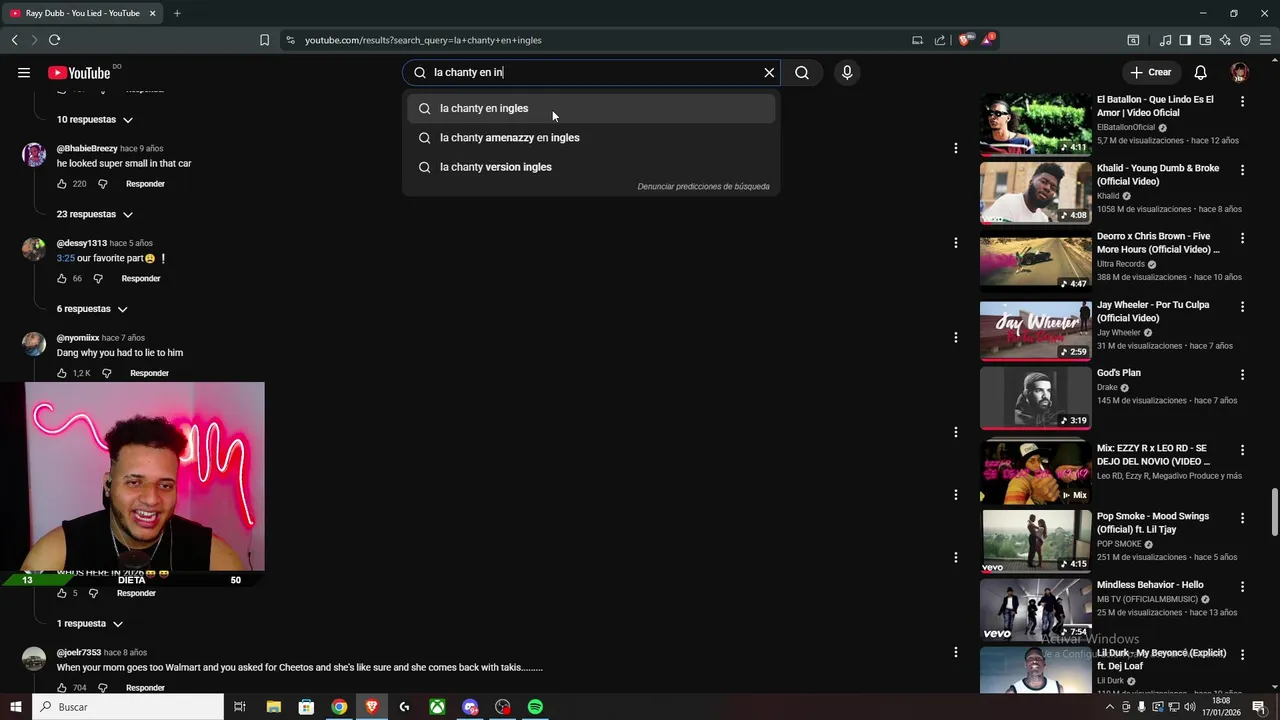This screenshot has width=1280, height=720.
Task: Open Brave Rewards triangle icon
Action: pyautogui.click(x=988, y=40)
